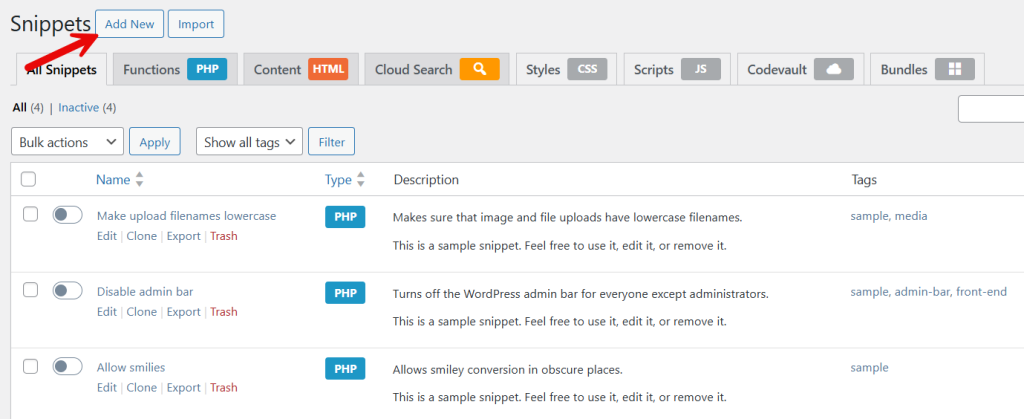This screenshot has height=419, width=1024.
Task: Activate Make upload filenames lowercase snippet
Action: tap(67, 215)
